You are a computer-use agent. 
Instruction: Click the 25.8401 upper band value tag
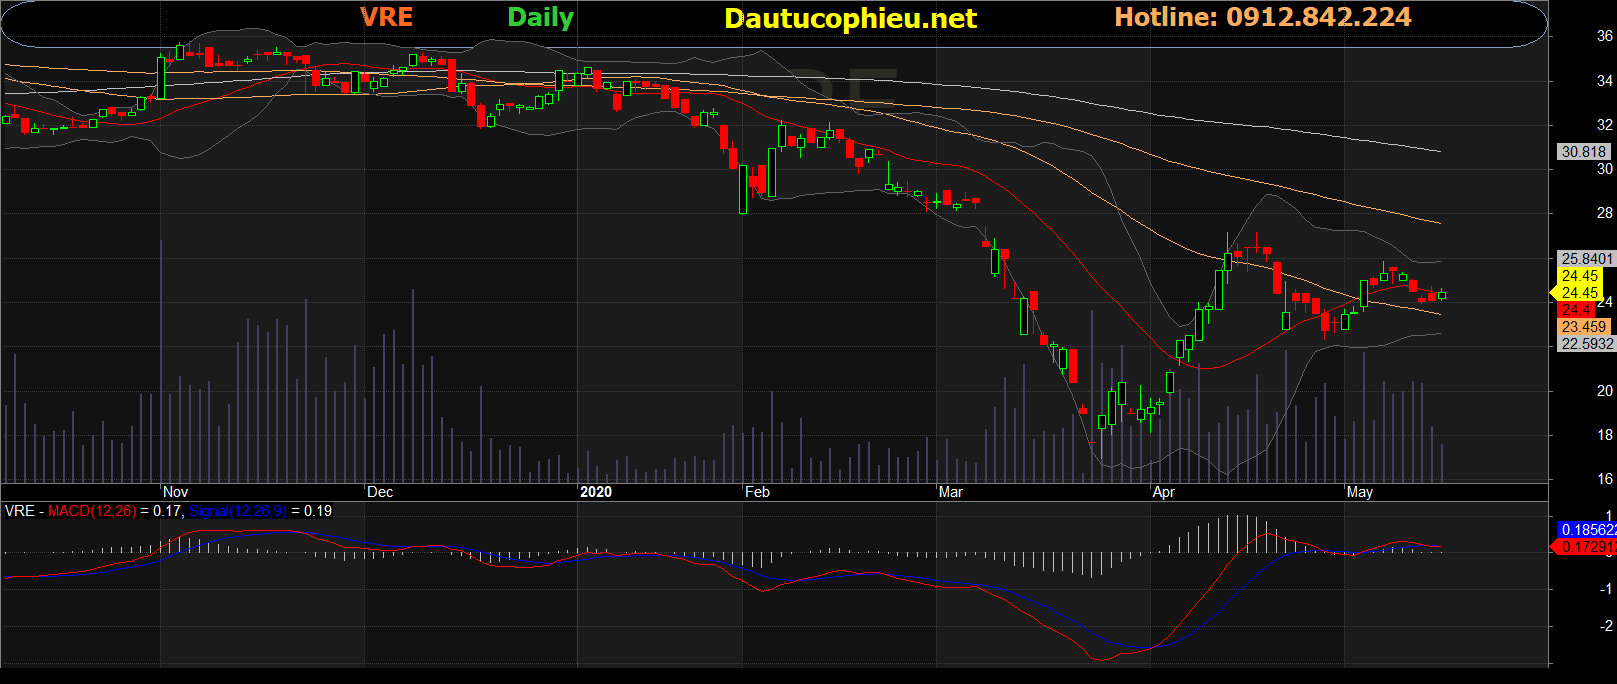1587,259
